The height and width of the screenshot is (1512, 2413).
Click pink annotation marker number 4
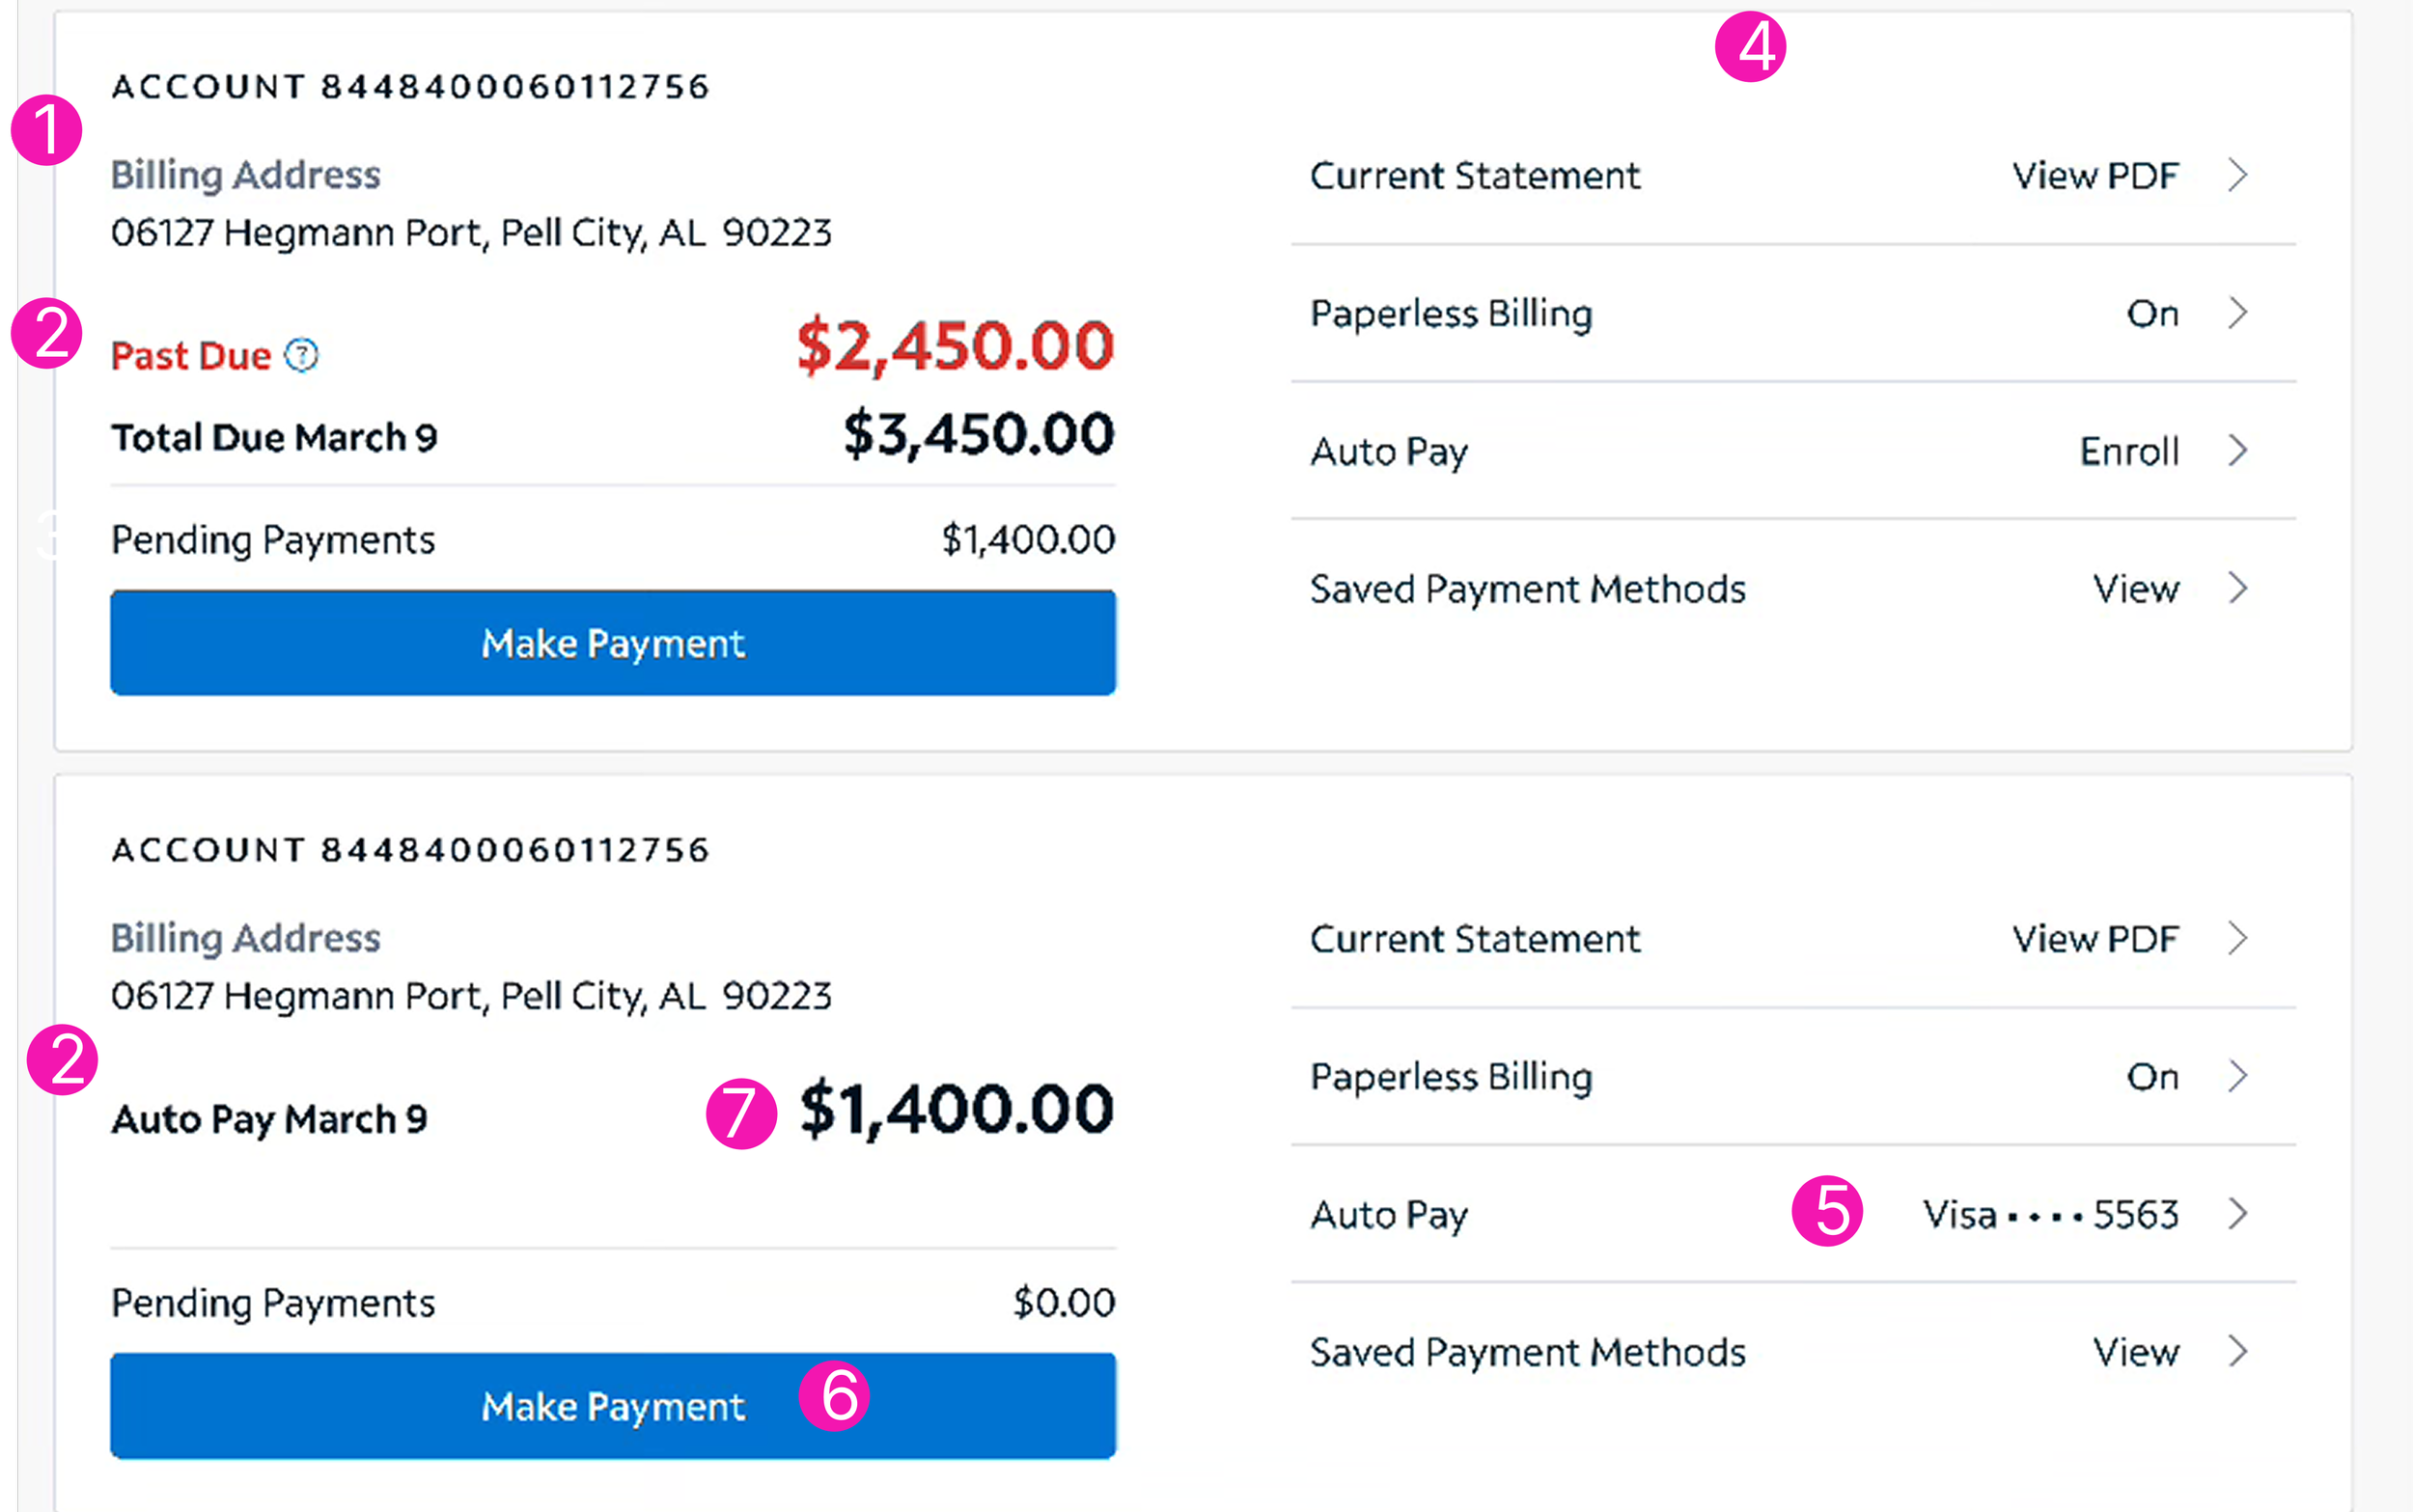[1750, 46]
